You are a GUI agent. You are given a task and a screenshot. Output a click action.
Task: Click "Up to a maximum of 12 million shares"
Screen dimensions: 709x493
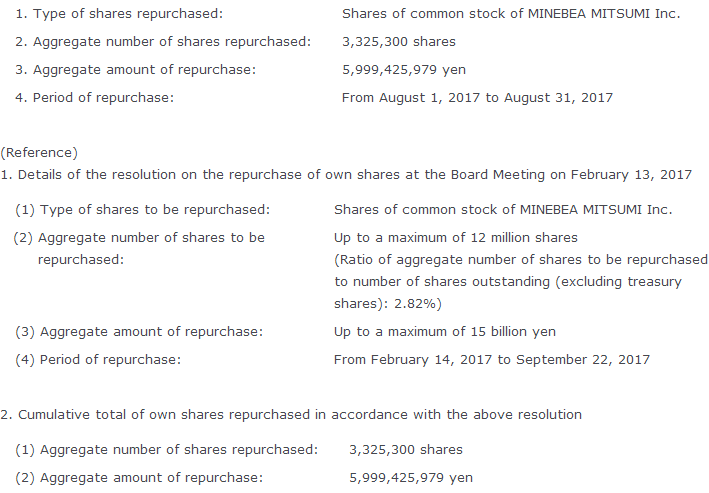point(455,238)
